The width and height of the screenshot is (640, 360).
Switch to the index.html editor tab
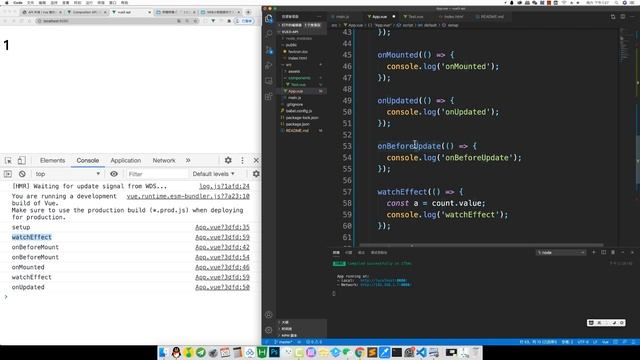(453, 17)
